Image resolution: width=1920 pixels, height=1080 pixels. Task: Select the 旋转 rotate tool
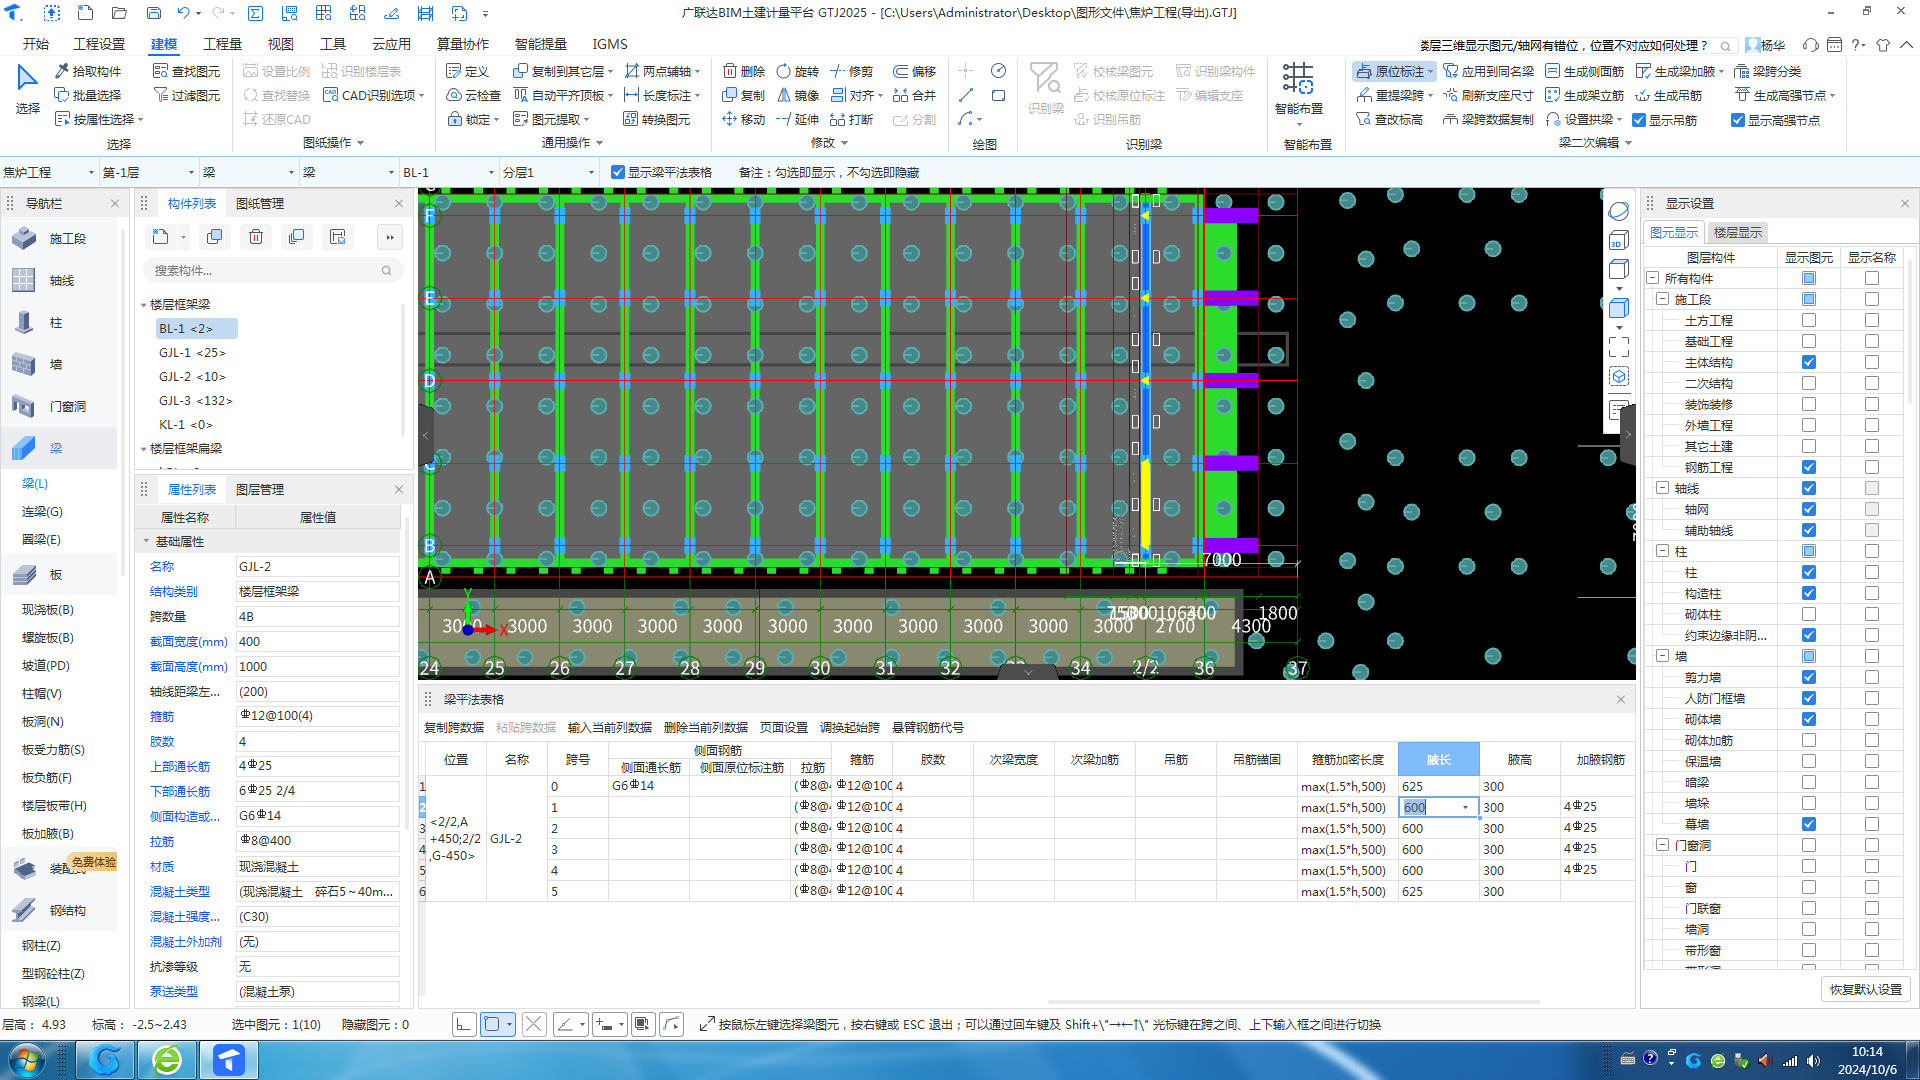(x=798, y=71)
